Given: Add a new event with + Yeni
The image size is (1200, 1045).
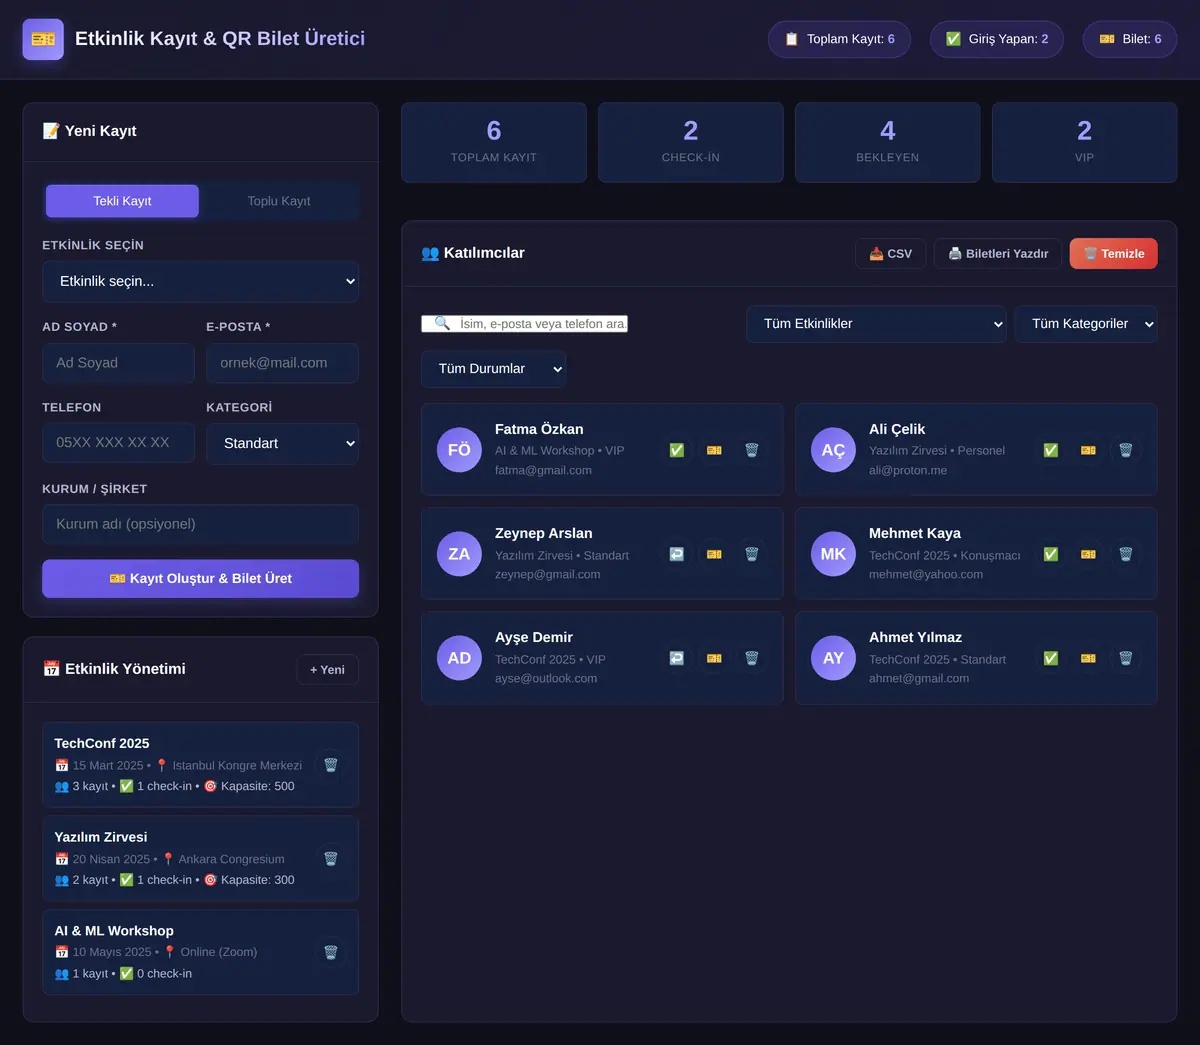Looking at the screenshot, I should point(327,670).
